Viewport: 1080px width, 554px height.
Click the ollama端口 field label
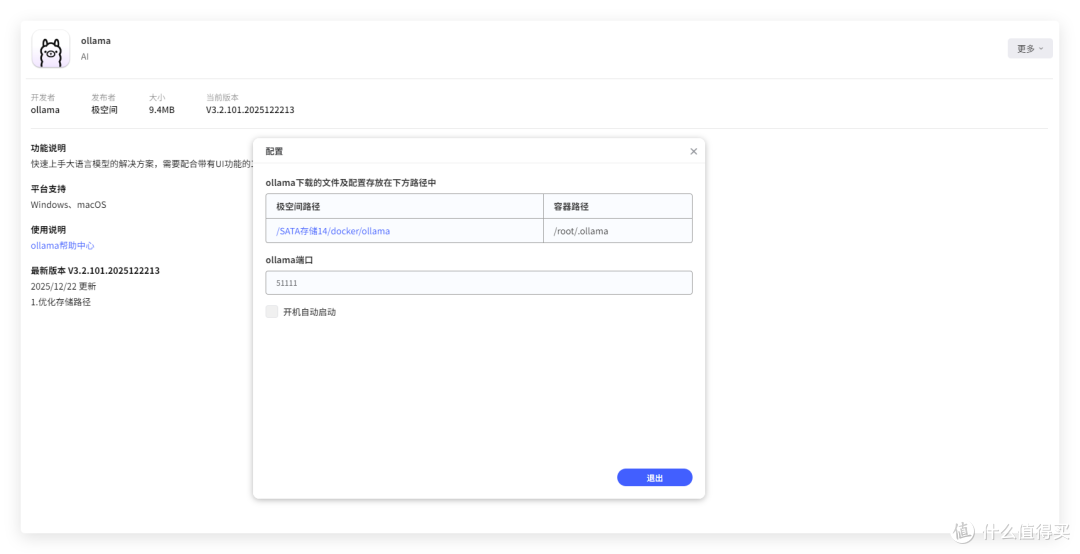[x=289, y=260]
